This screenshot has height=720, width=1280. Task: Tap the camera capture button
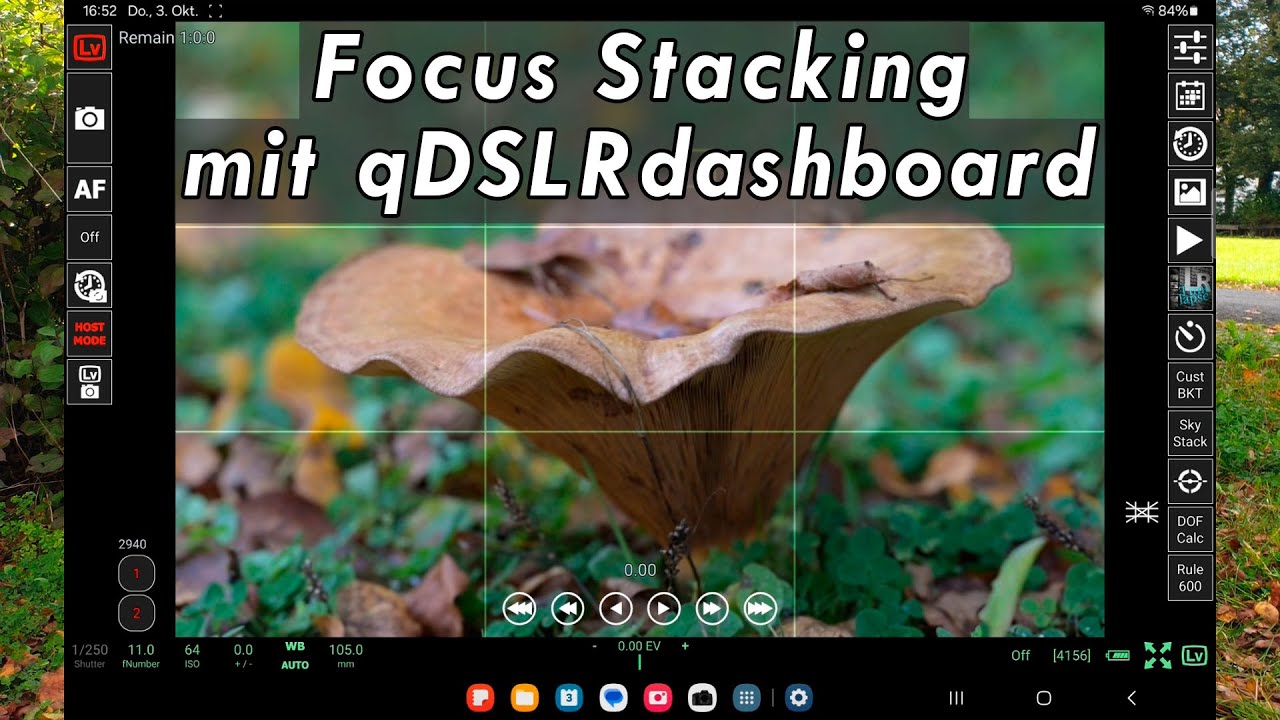point(89,118)
